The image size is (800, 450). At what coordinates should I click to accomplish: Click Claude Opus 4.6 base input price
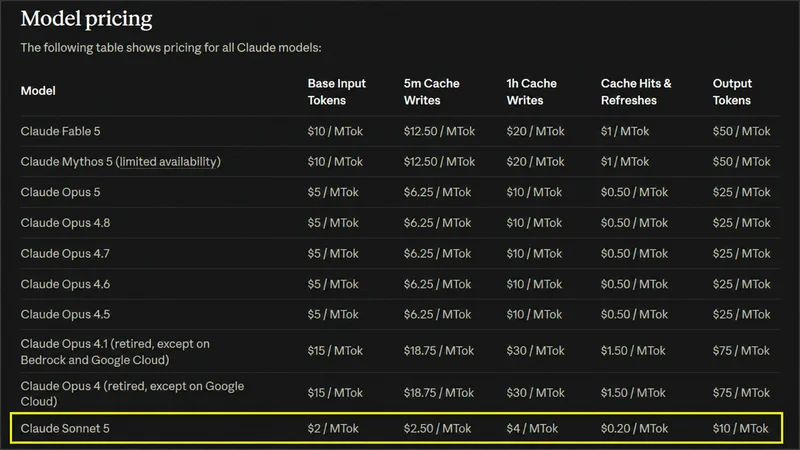click(x=333, y=284)
